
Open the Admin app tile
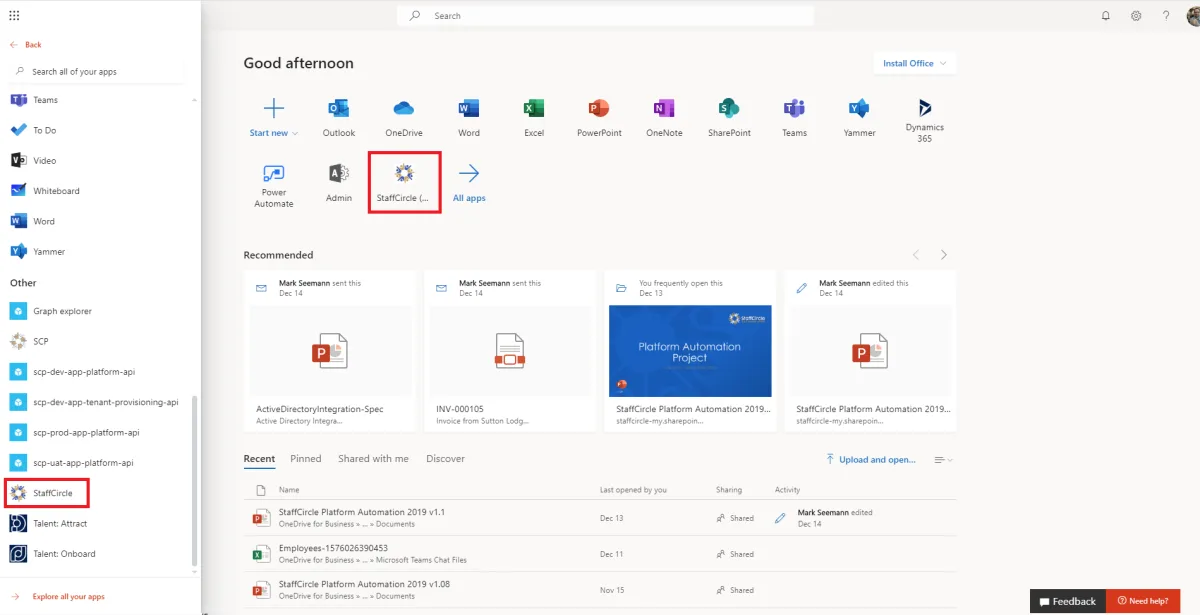(x=339, y=182)
